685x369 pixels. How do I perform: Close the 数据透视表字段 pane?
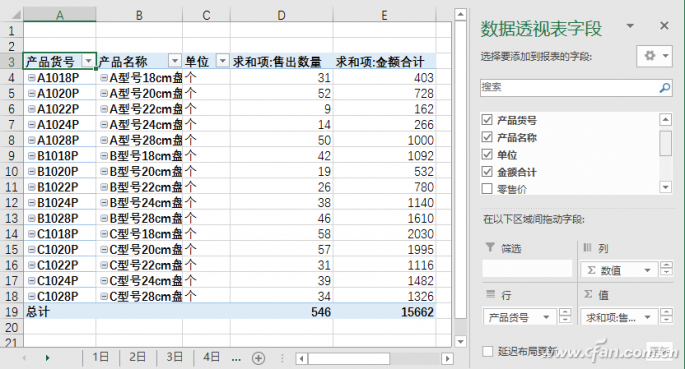[664, 26]
